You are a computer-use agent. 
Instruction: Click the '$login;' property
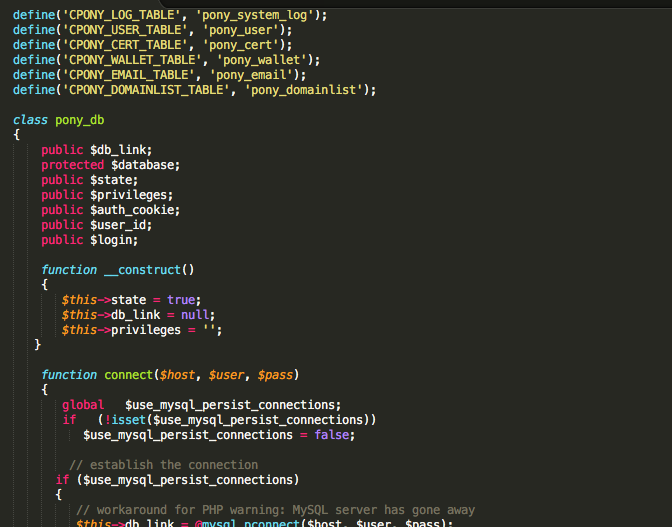pos(114,240)
